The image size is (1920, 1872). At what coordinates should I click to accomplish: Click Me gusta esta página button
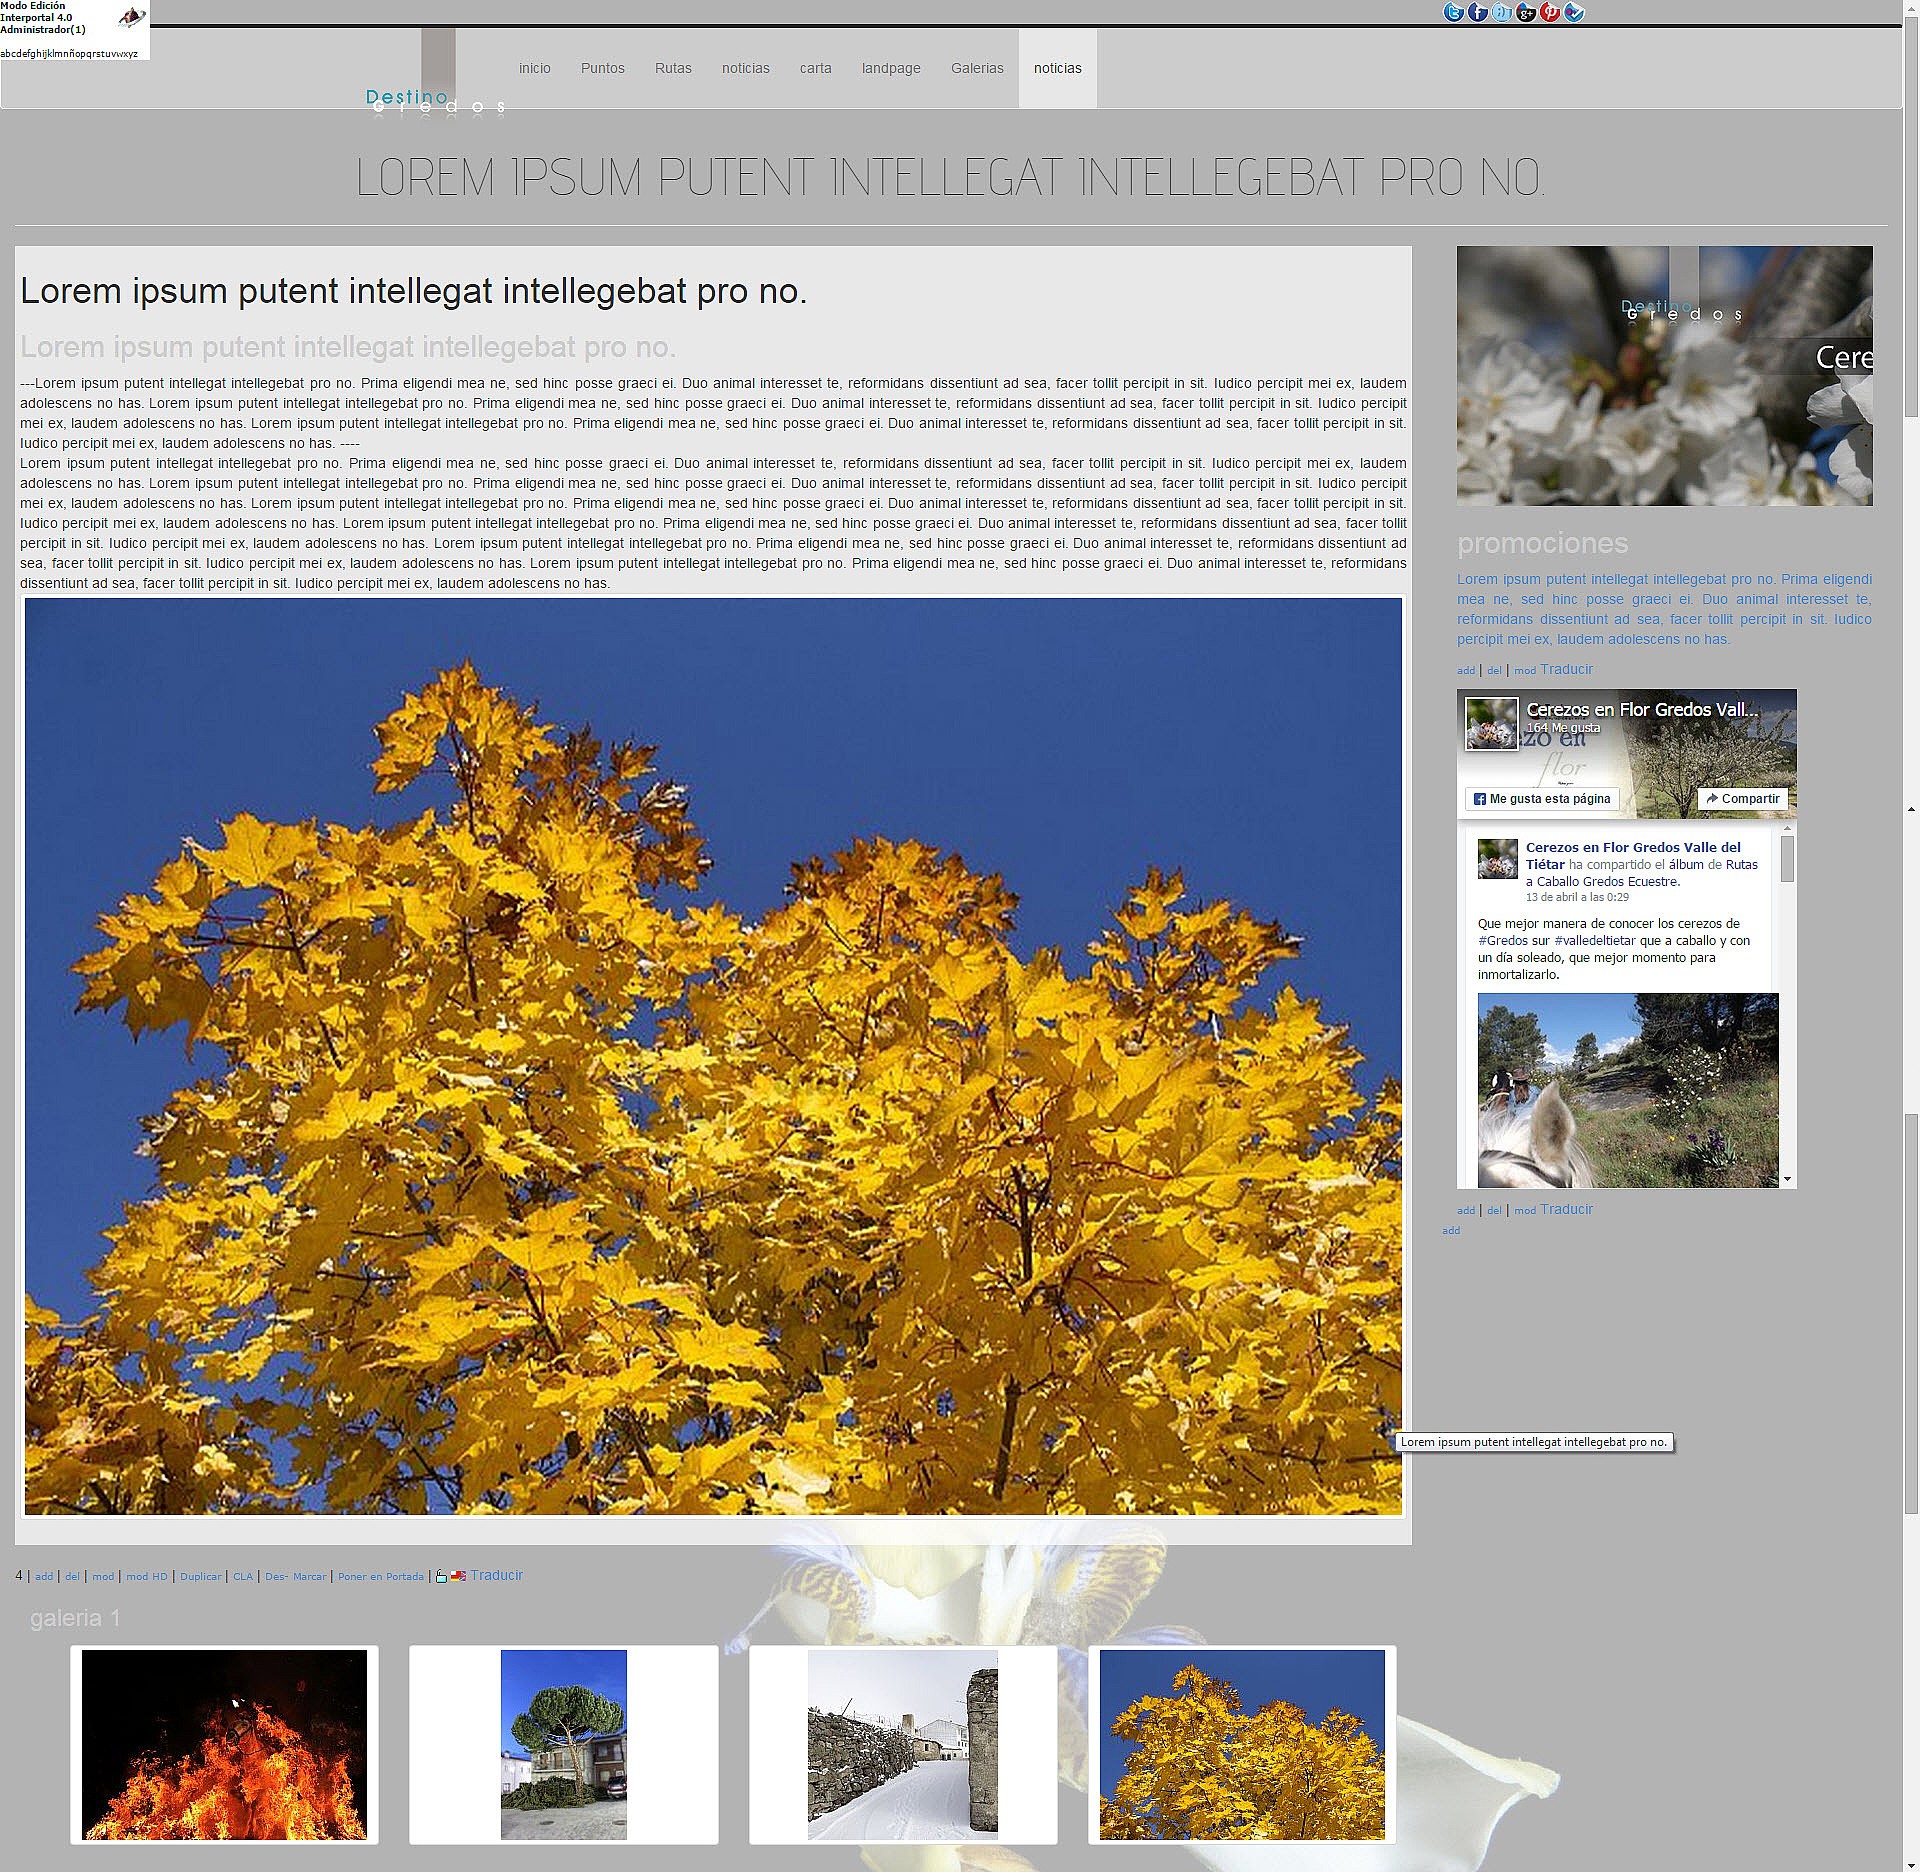point(1542,799)
